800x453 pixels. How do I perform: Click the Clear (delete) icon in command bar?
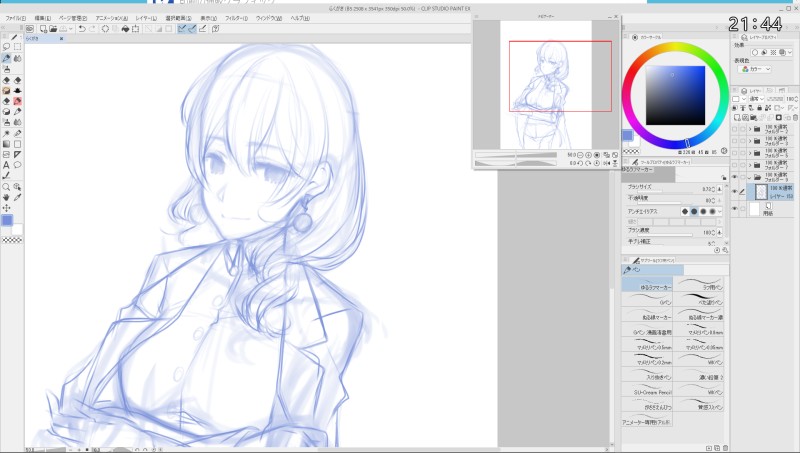(105, 29)
